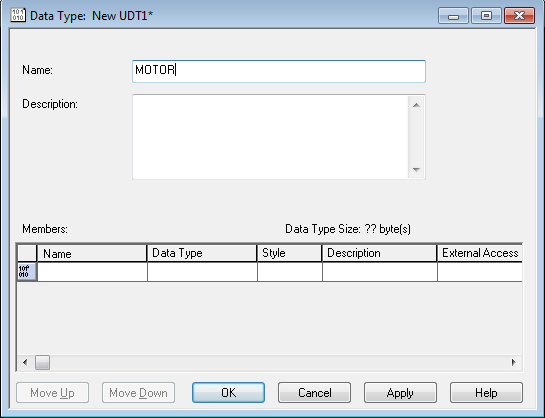545x418 pixels.
Task: Click the empty member Style cell
Action: click(290, 271)
